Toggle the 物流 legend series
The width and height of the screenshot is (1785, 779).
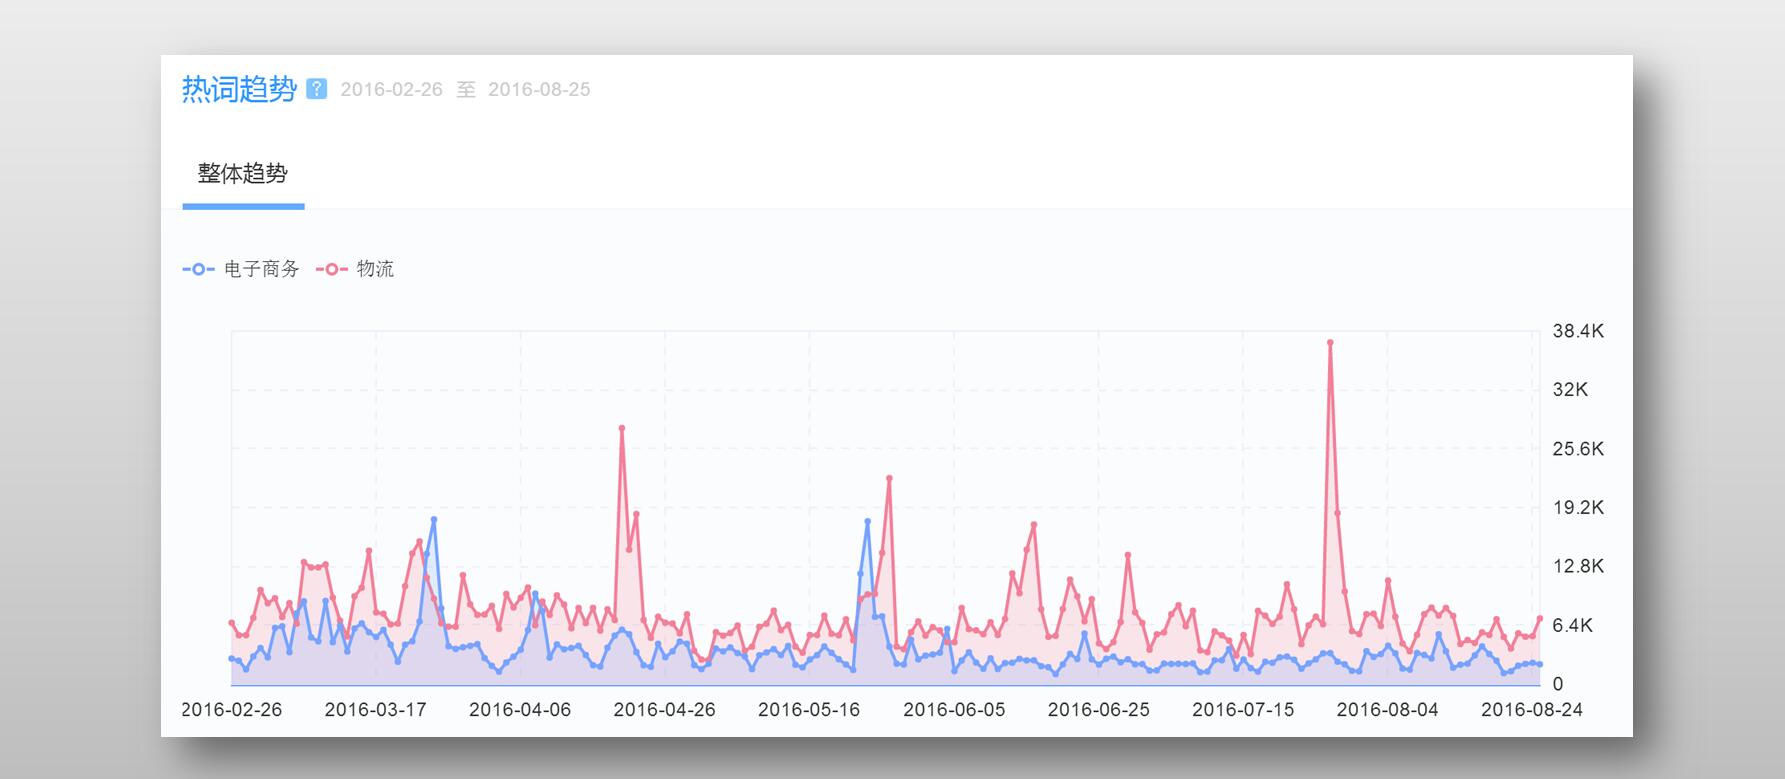coord(355,269)
